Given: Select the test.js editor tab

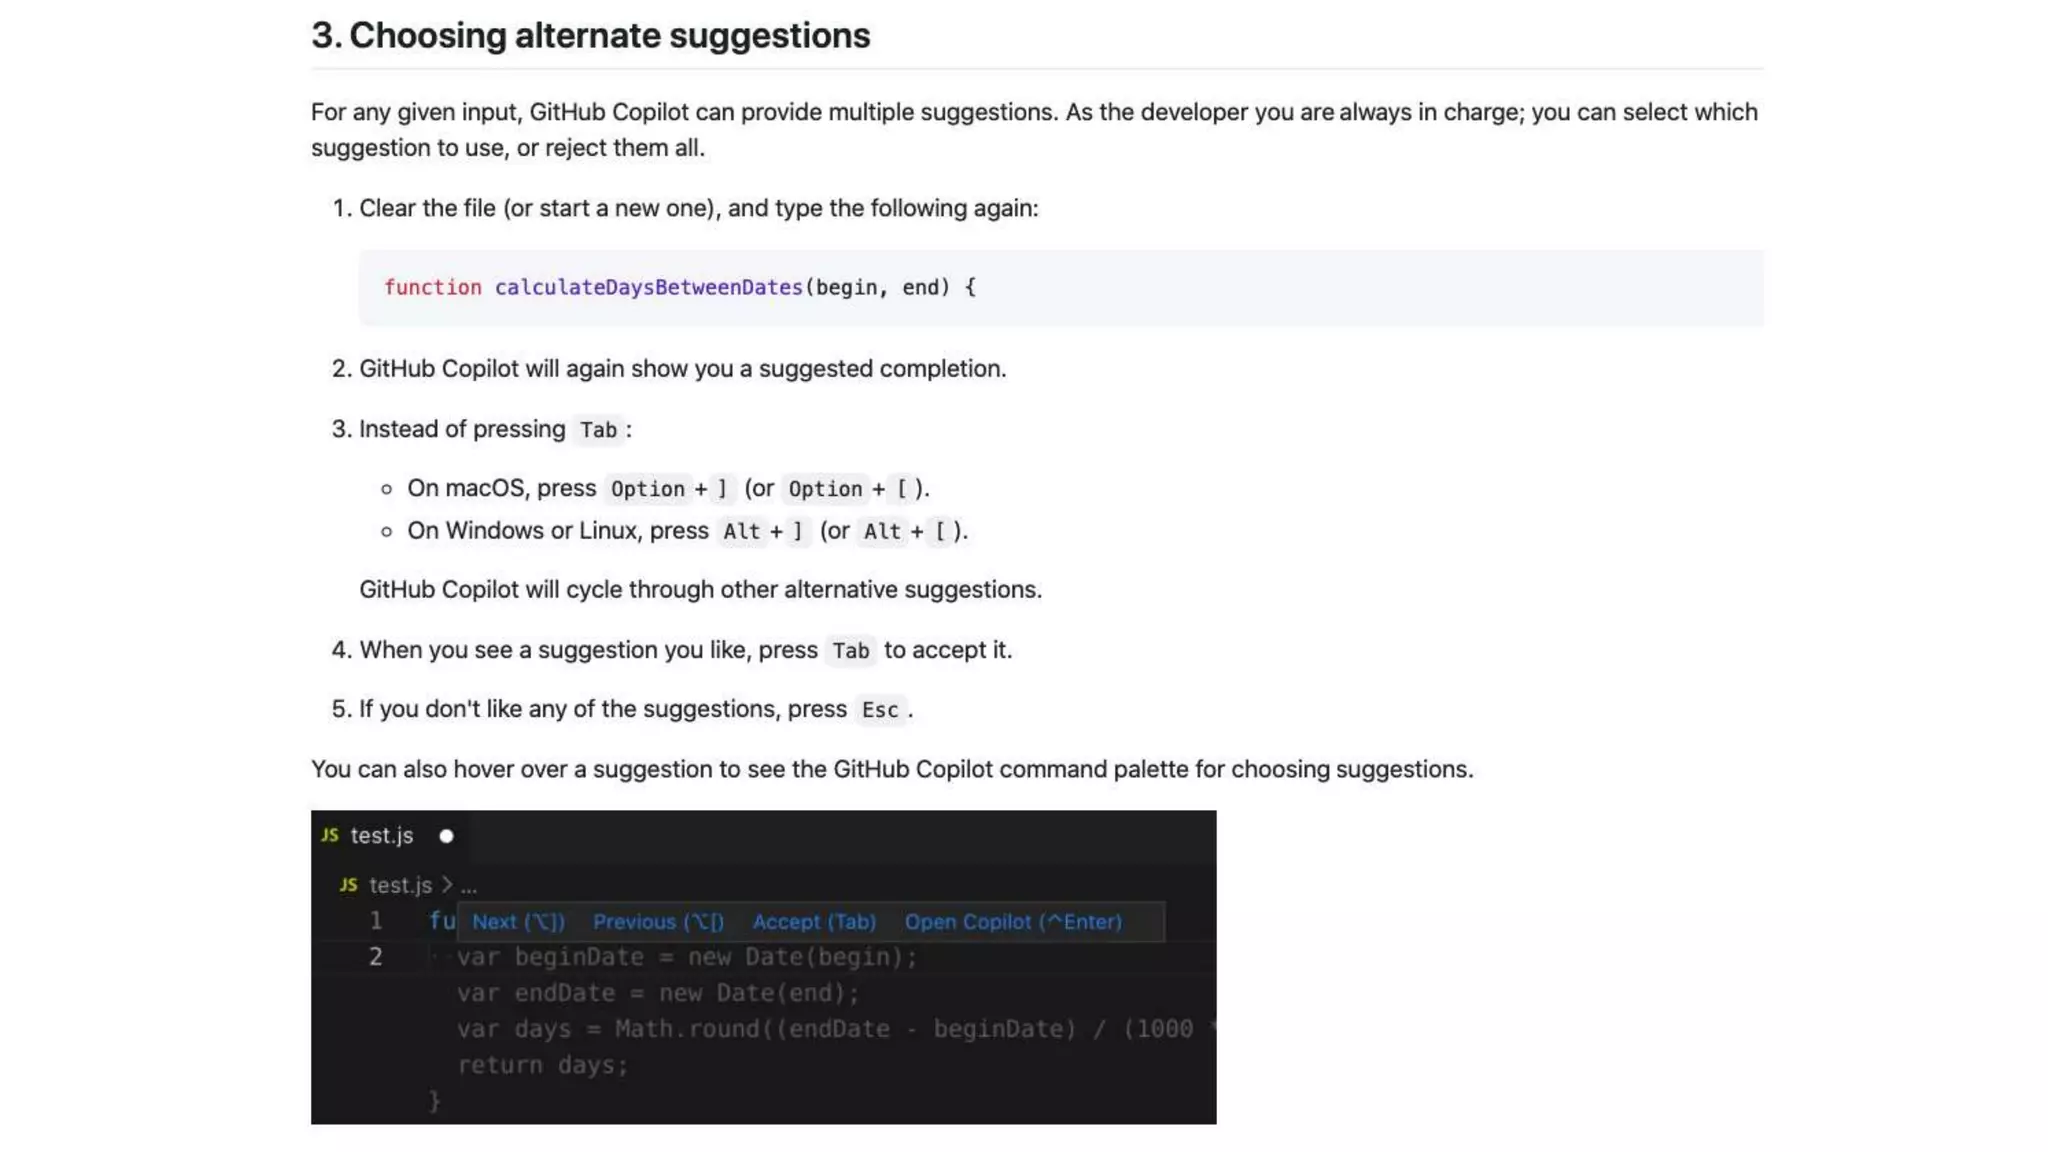Looking at the screenshot, I should click(x=381, y=836).
